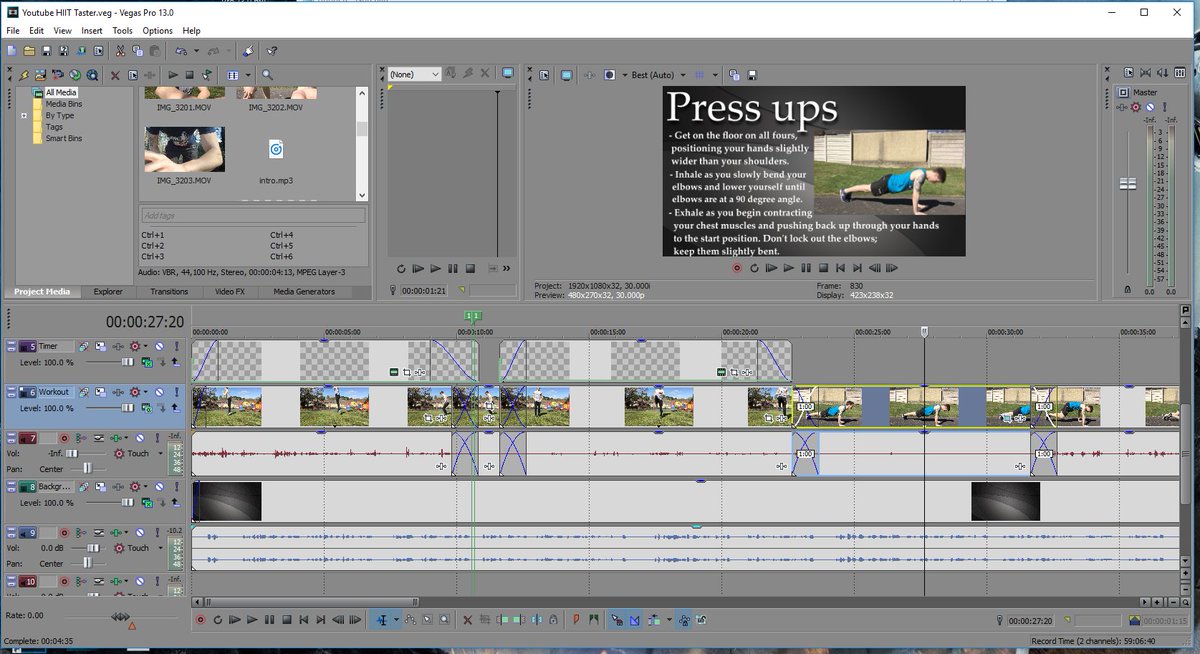The height and width of the screenshot is (654, 1200).
Task: Open the preview quality Best (Auto) dropdown
Action: point(654,75)
